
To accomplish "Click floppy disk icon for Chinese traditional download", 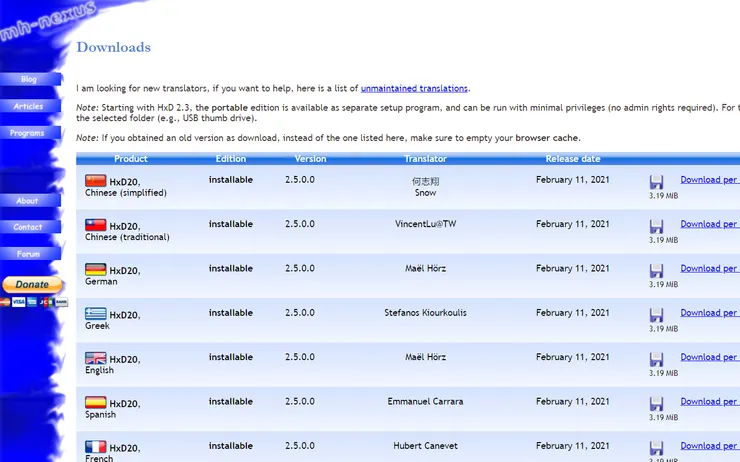I will coord(656,227).
